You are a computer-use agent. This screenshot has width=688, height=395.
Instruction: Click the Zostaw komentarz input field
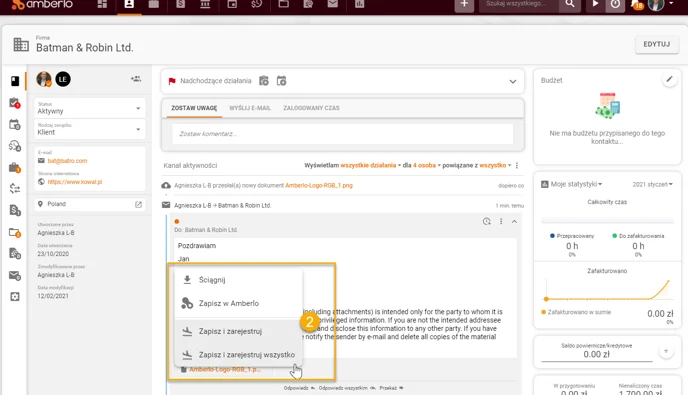(x=342, y=134)
